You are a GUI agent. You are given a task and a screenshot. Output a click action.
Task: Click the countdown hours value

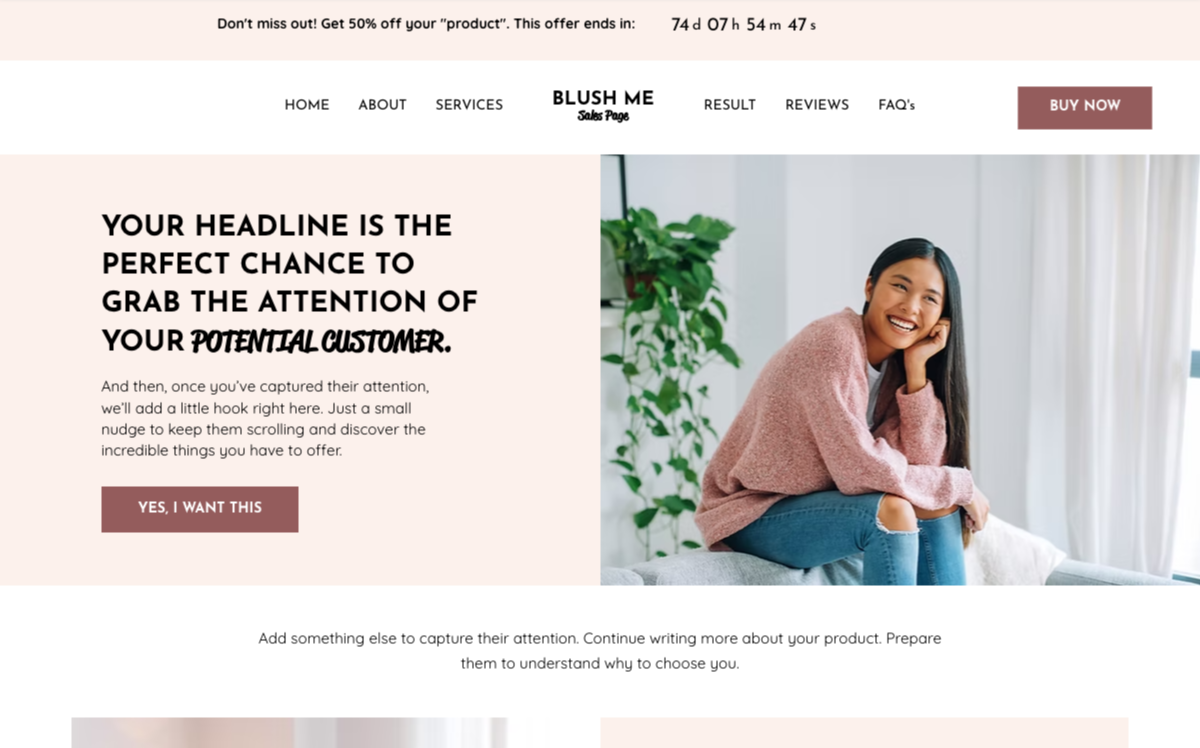coord(717,24)
